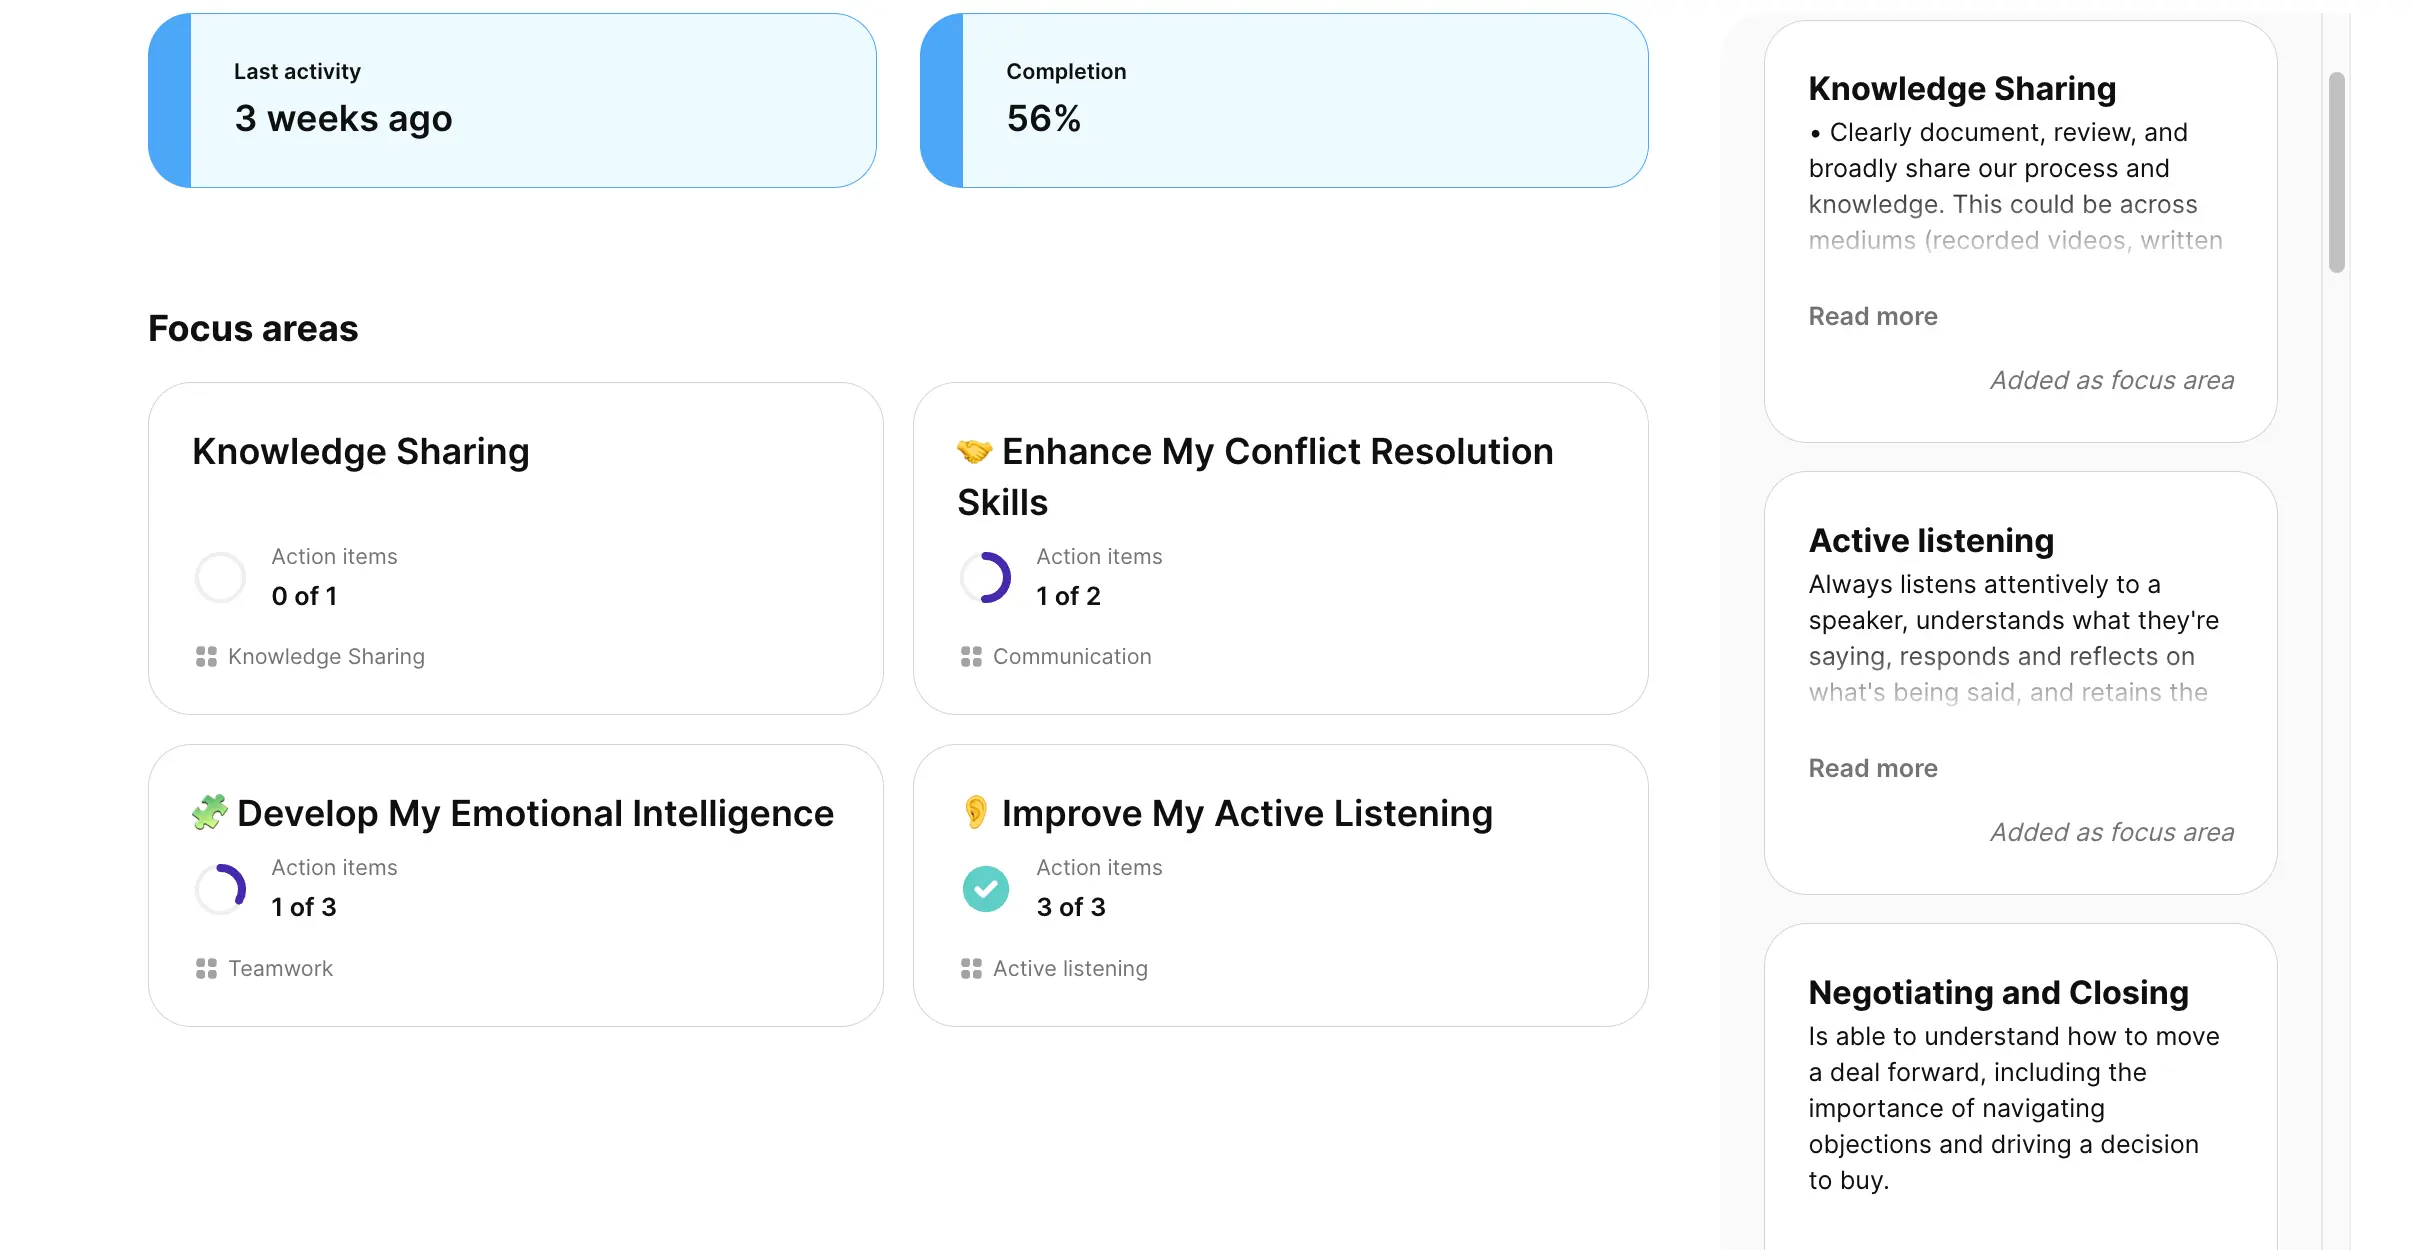Image resolution: width=2418 pixels, height=1250 pixels.
Task: Click the Teamwork category icon
Action: [x=207, y=968]
